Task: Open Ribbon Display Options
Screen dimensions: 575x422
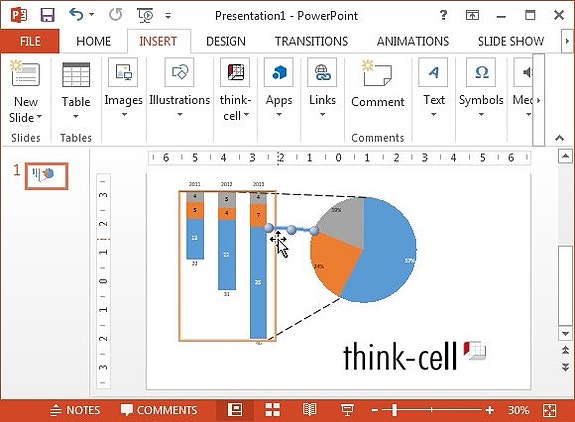Action: [472, 15]
